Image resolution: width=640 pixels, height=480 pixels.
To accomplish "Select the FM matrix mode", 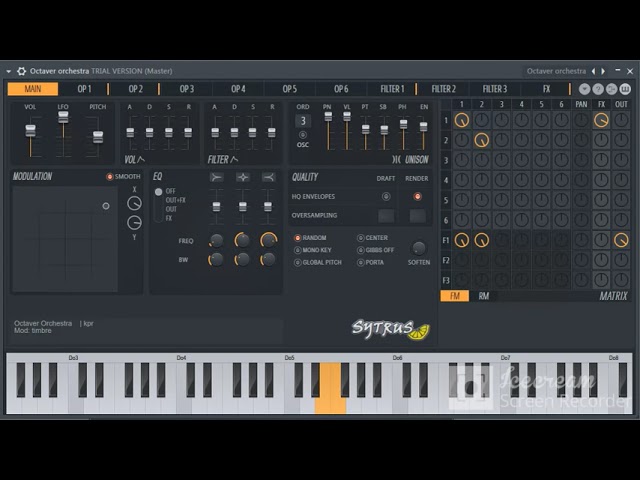I will (x=455, y=296).
